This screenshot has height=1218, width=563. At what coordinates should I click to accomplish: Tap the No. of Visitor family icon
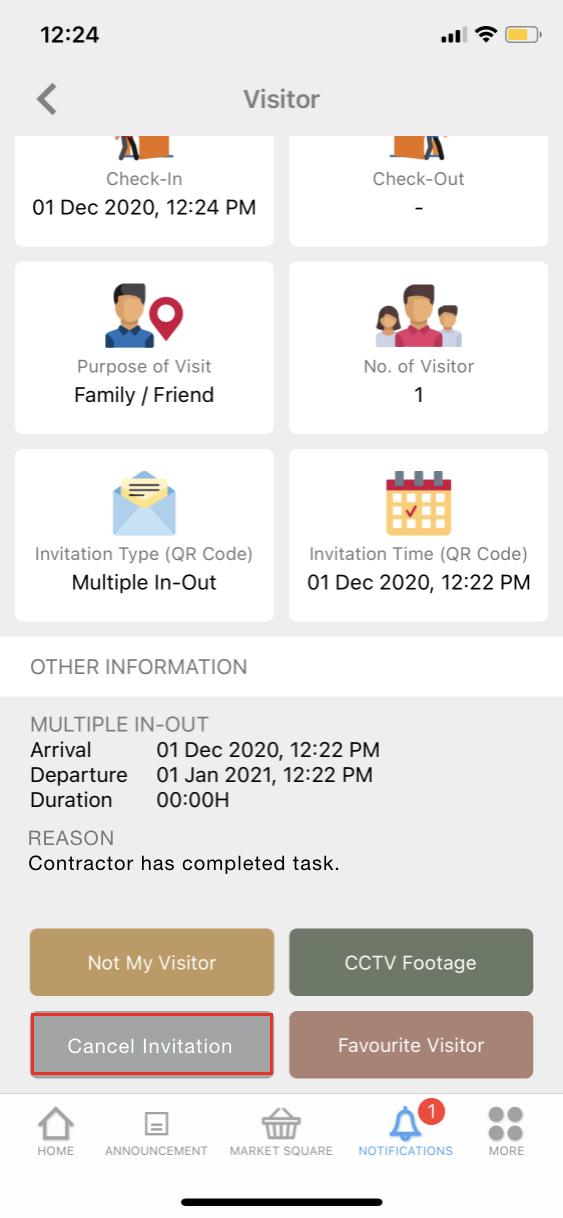[x=418, y=316]
